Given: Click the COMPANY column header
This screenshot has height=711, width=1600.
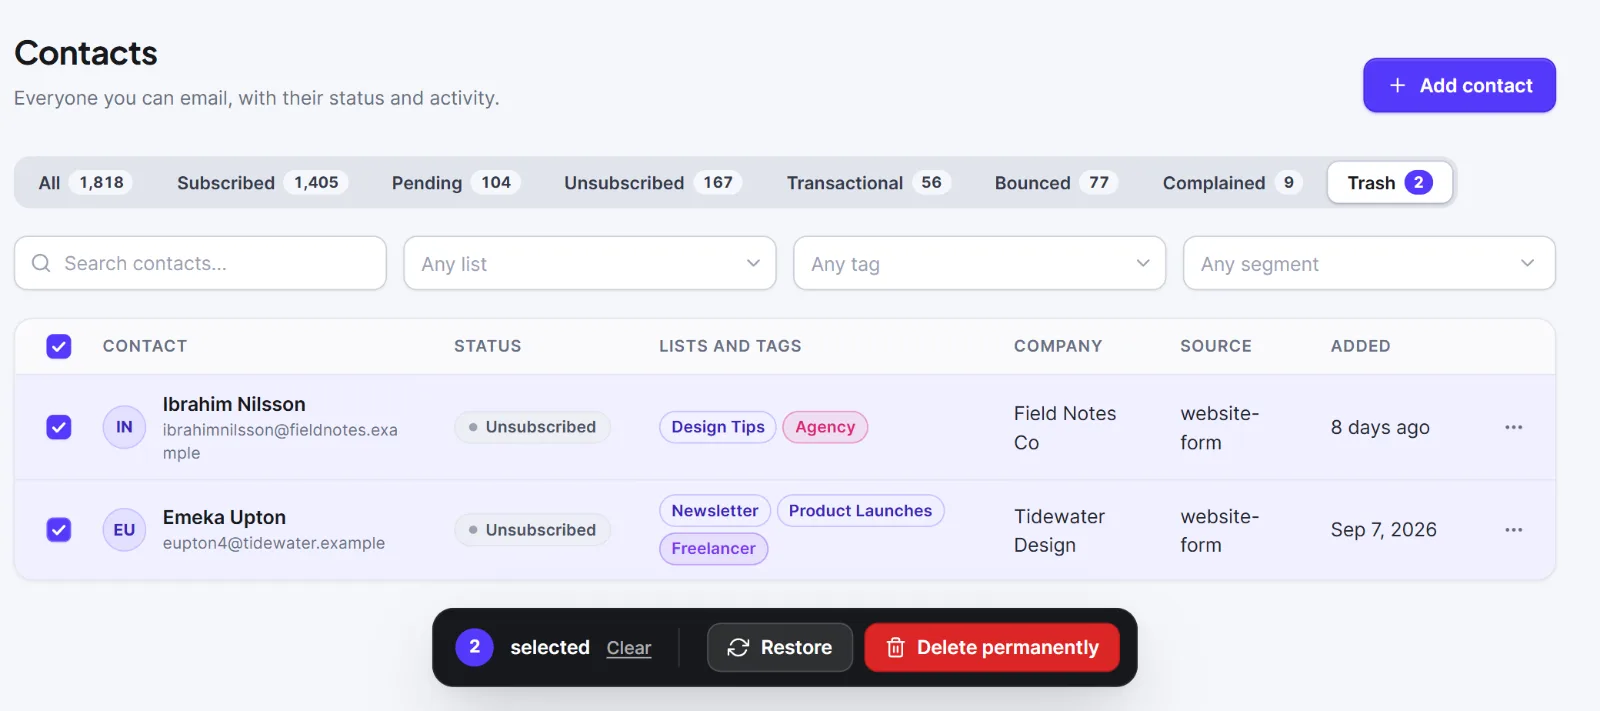Looking at the screenshot, I should click(x=1058, y=346).
